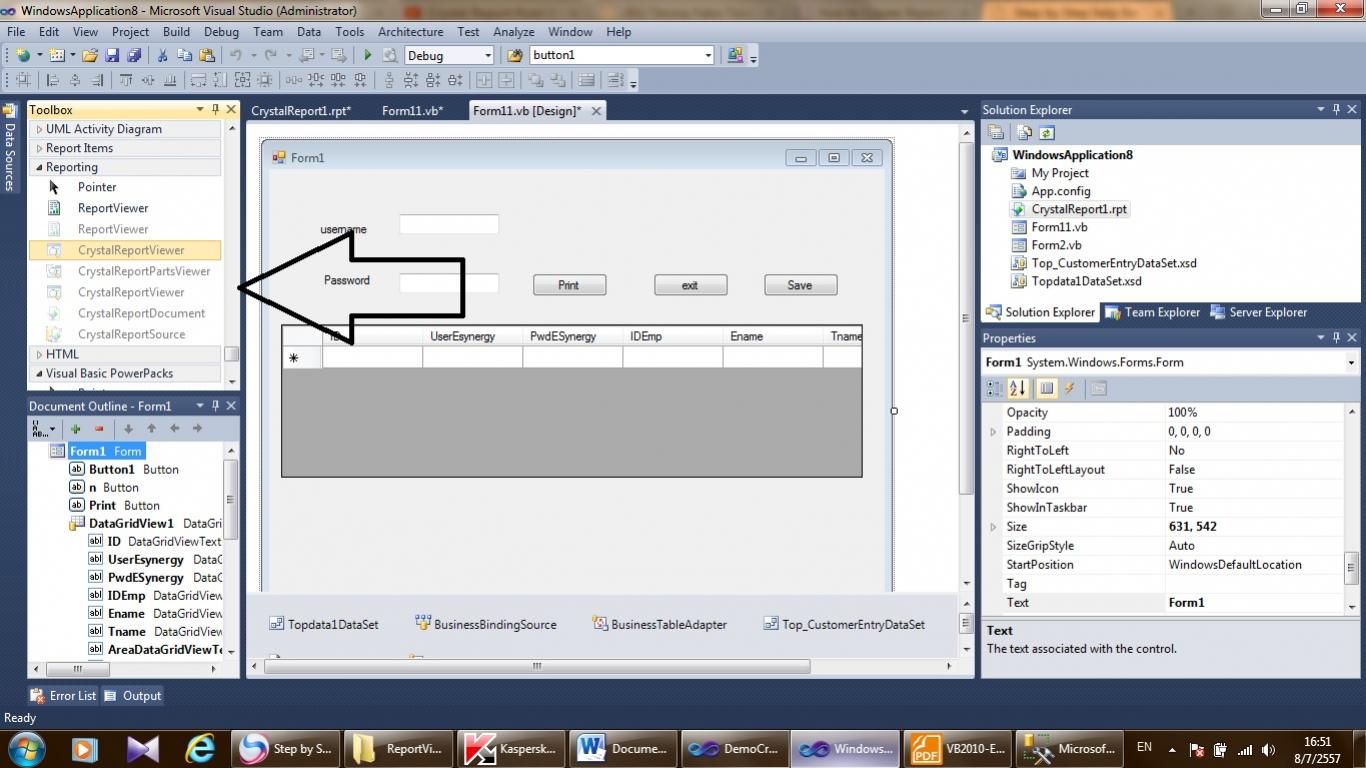Click the Save All toolbar icon
The image size is (1366, 768).
coord(133,56)
